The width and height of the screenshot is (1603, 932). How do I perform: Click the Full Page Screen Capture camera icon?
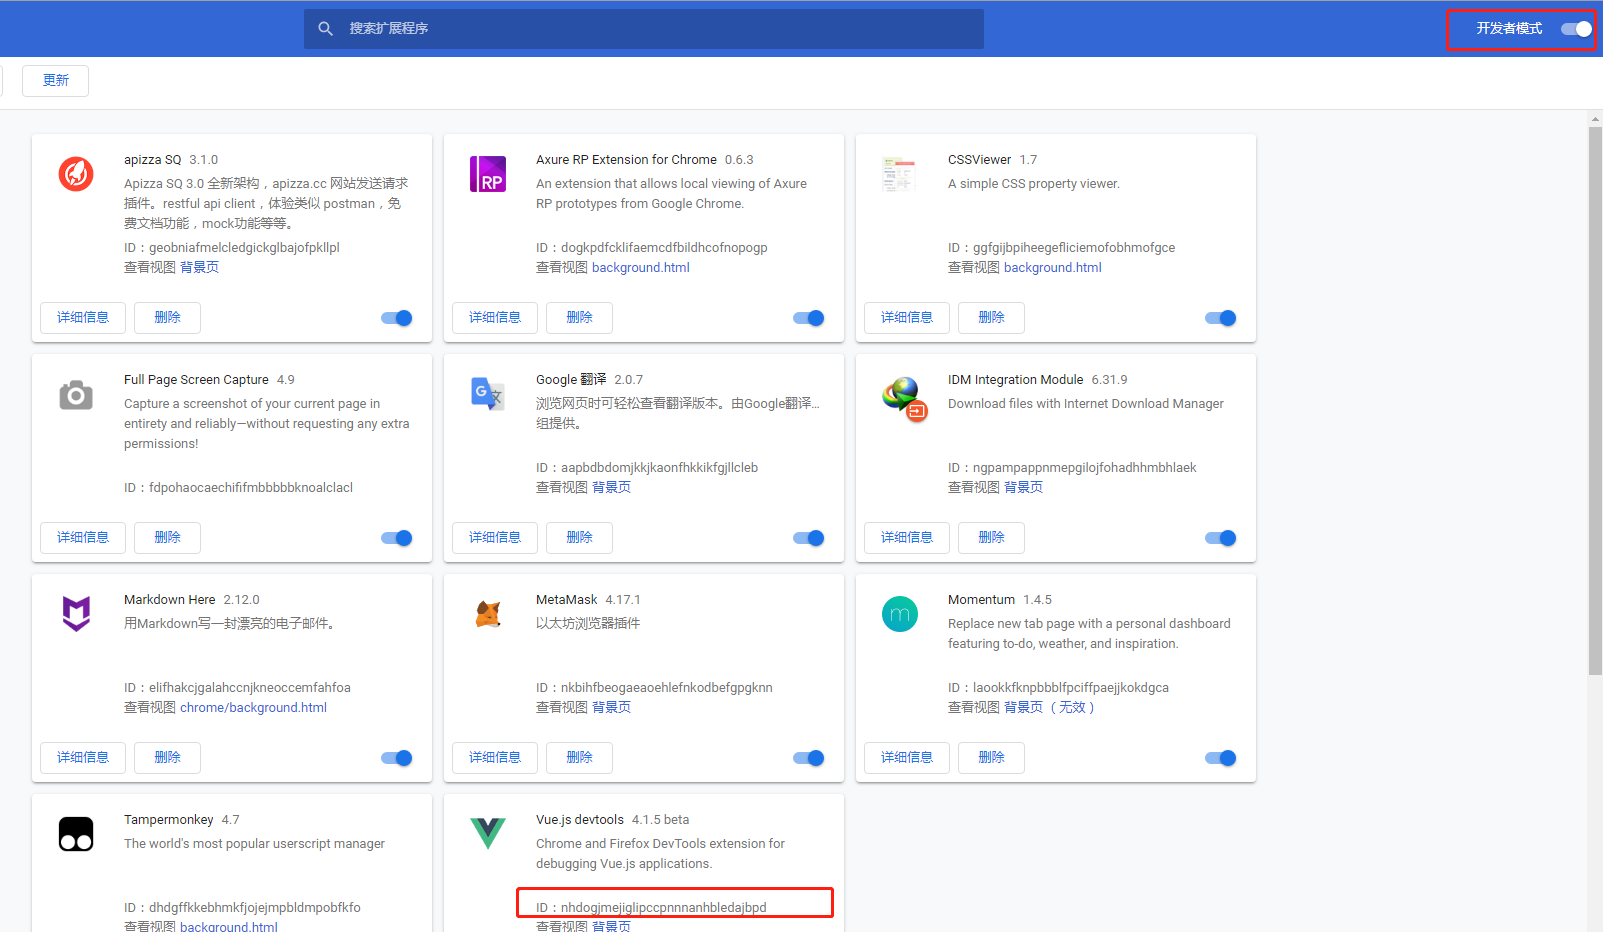76,395
